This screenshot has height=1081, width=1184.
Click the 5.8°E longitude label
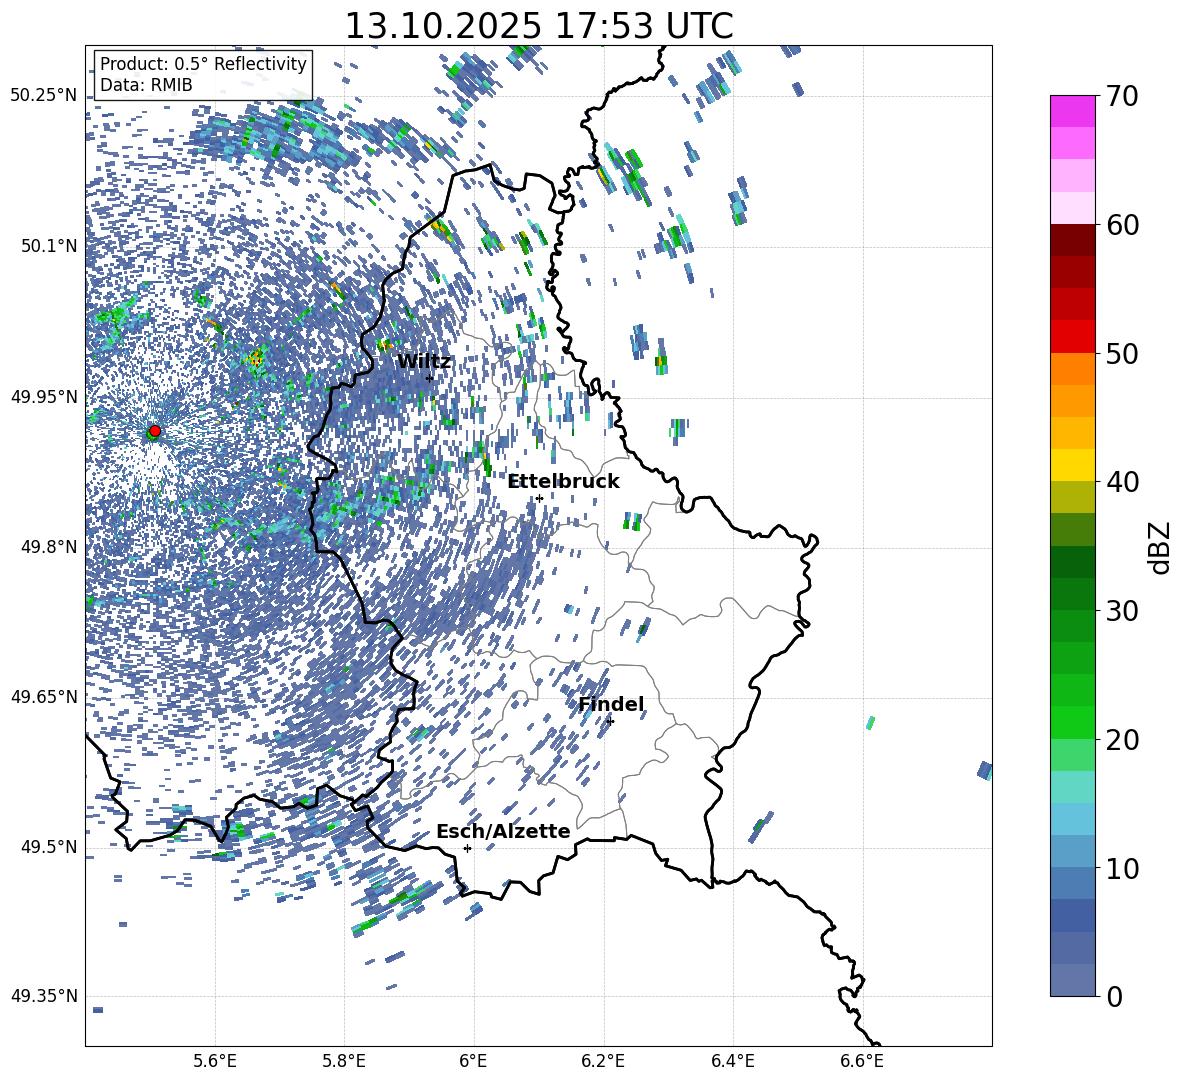[x=344, y=1061]
